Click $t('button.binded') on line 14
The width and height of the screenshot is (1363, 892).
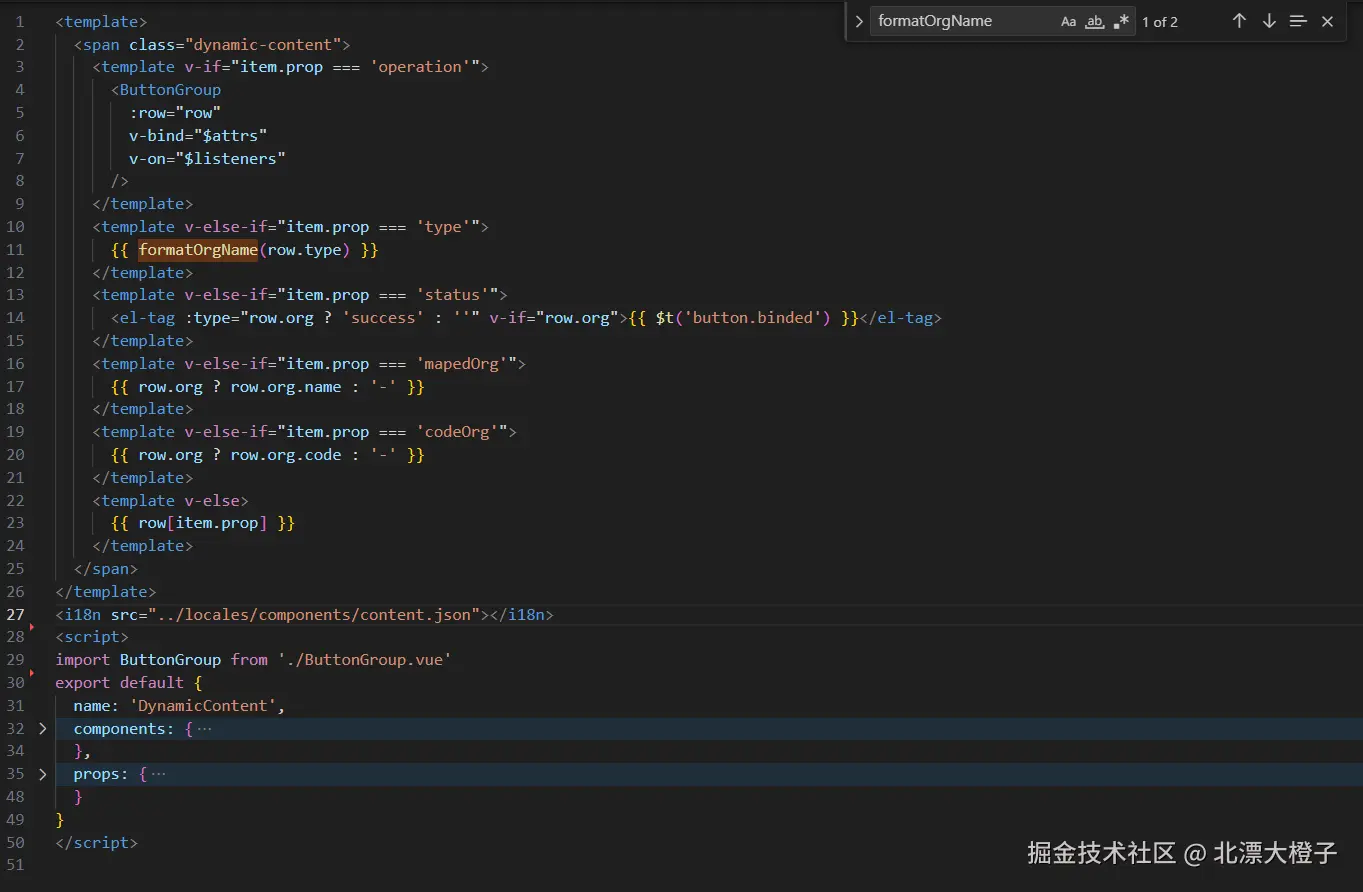(x=743, y=318)
